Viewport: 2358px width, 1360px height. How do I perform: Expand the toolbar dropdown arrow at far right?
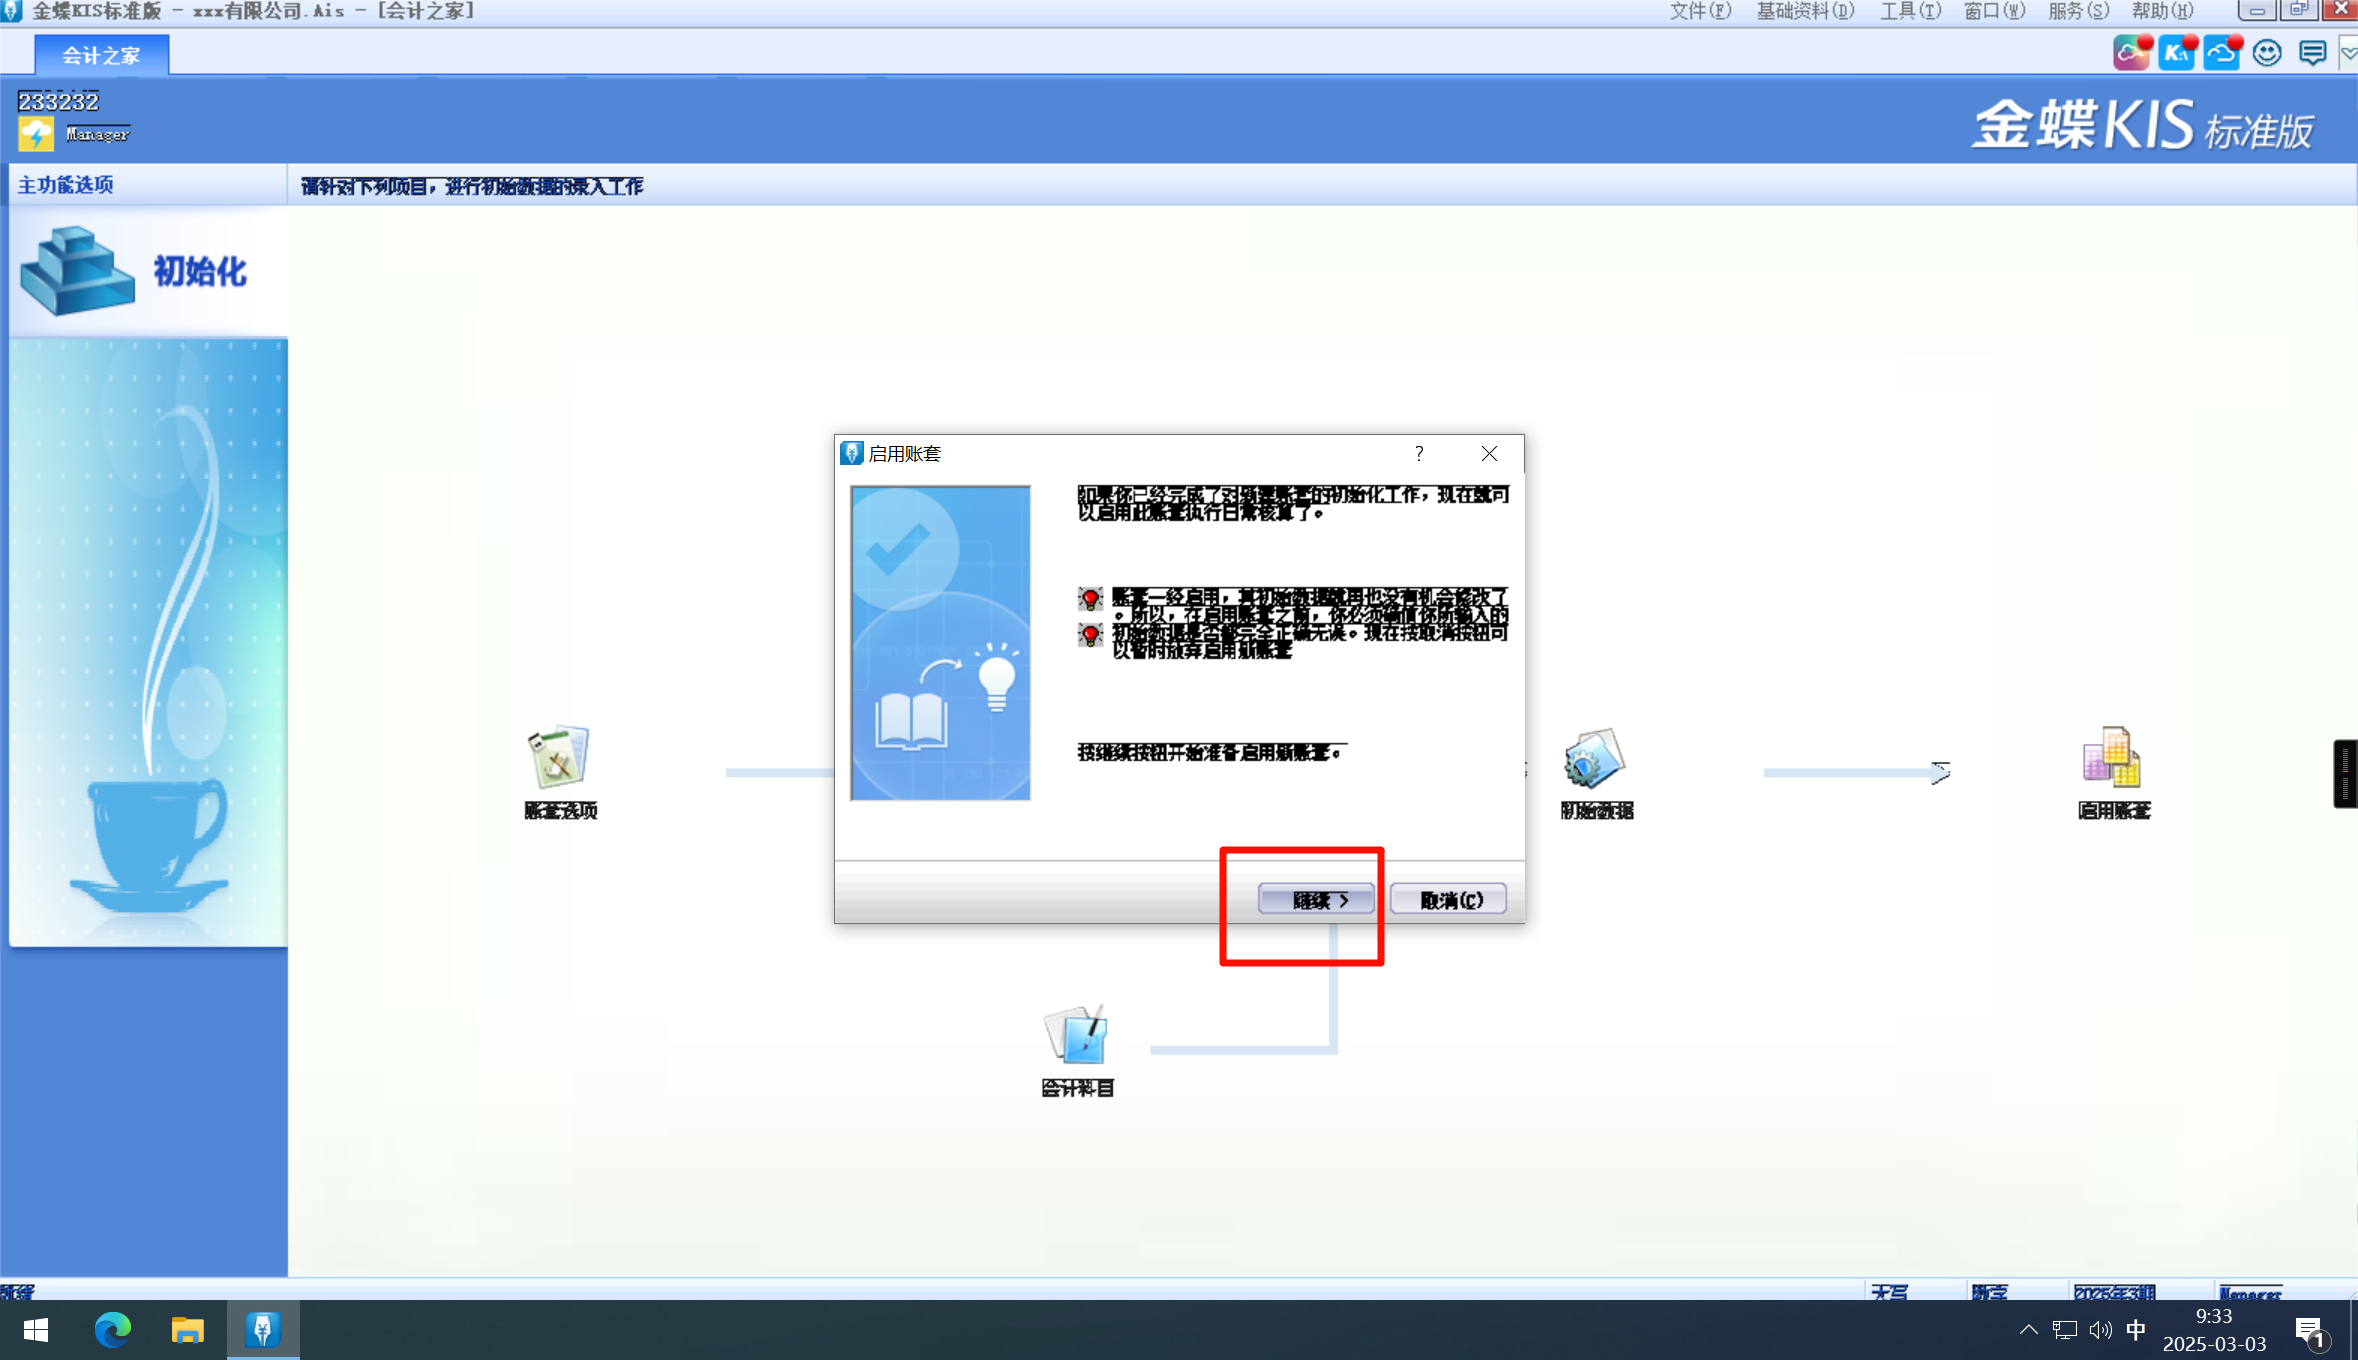tap(2348, 52)
